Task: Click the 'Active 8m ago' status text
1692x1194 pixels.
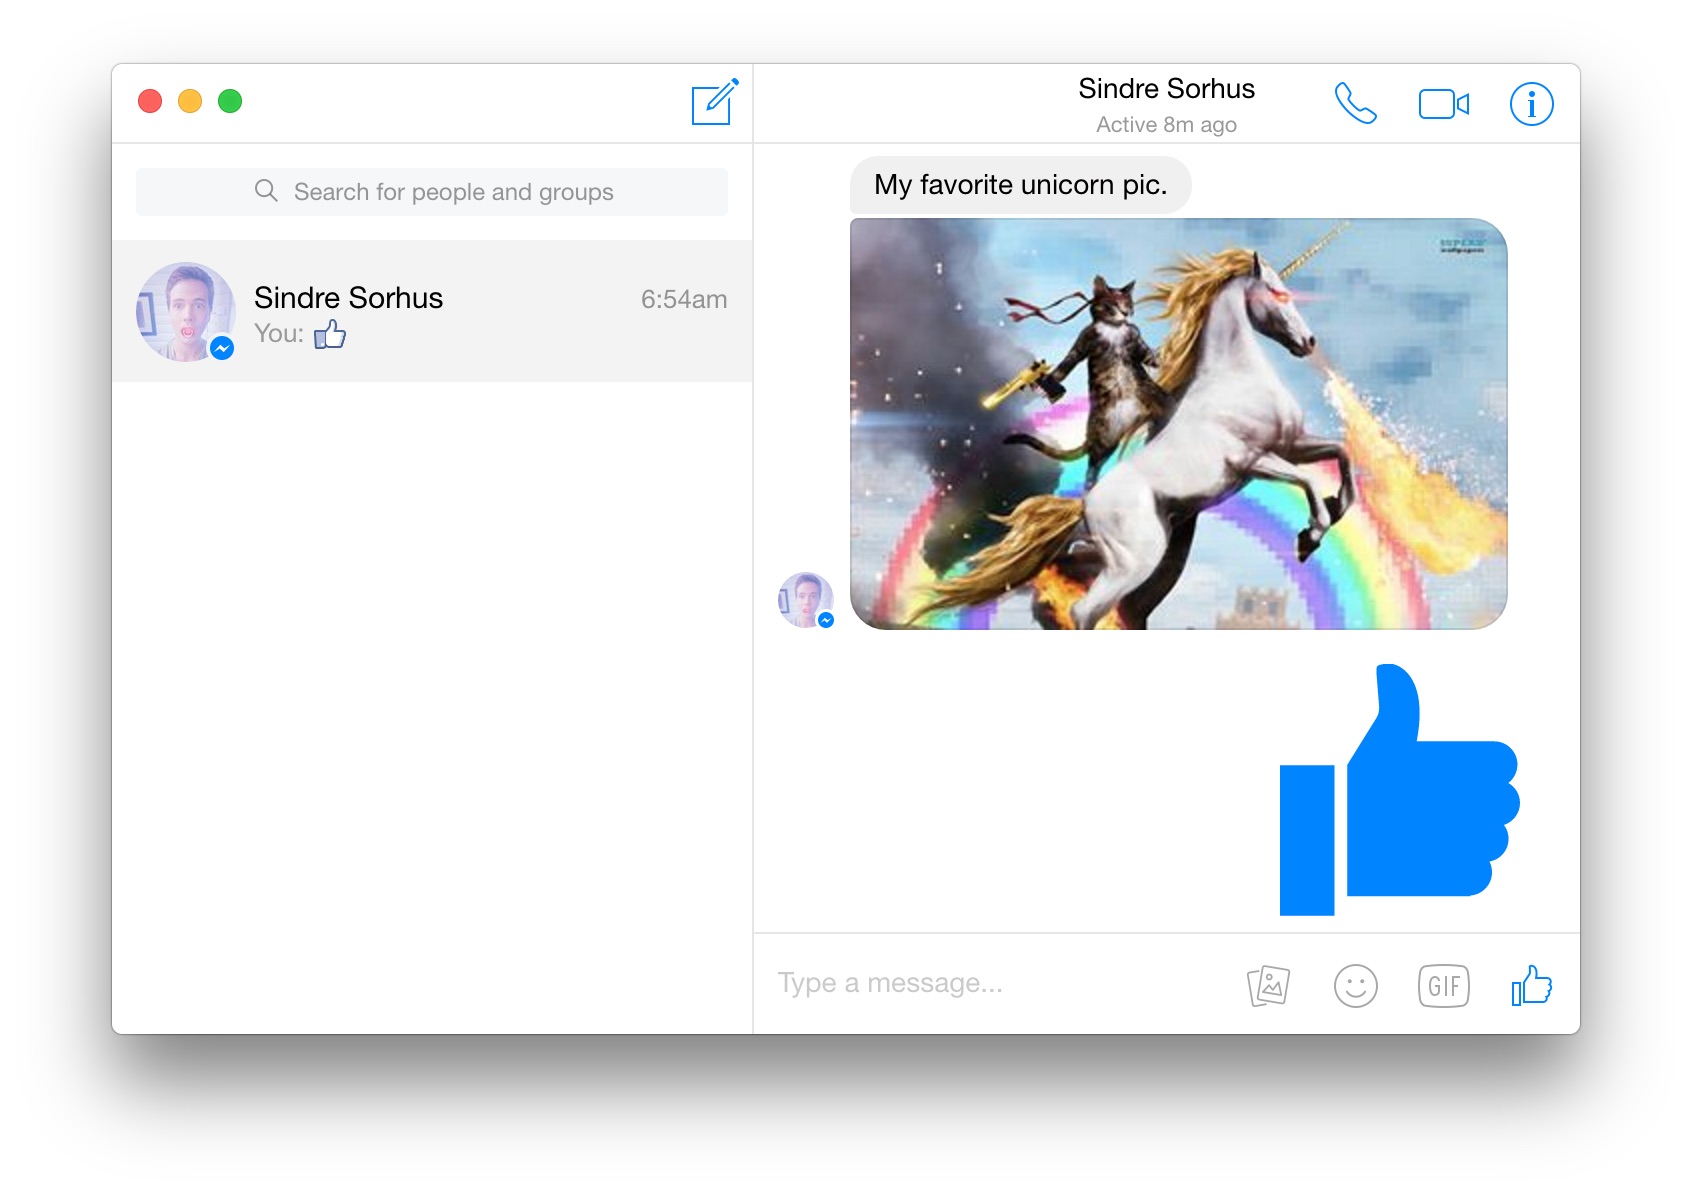Action: (x=1166, y=125)
